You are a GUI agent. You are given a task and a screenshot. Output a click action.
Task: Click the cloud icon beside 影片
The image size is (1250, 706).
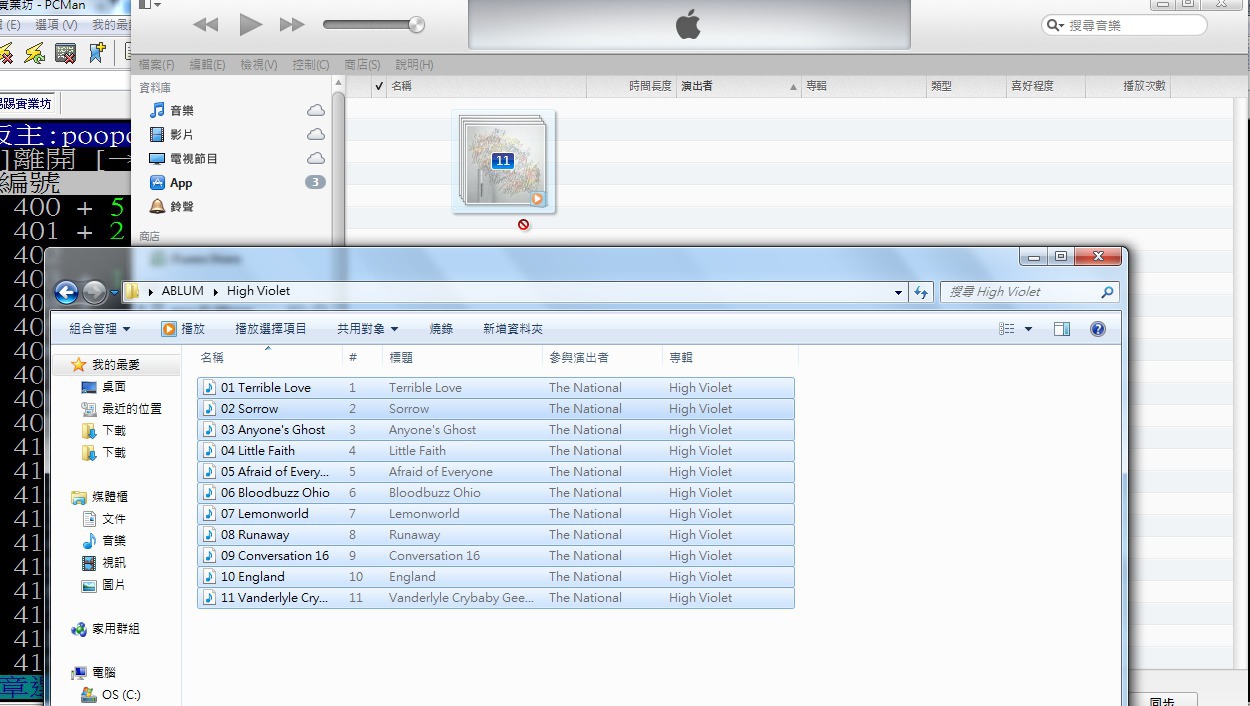[x=315, y=134]
